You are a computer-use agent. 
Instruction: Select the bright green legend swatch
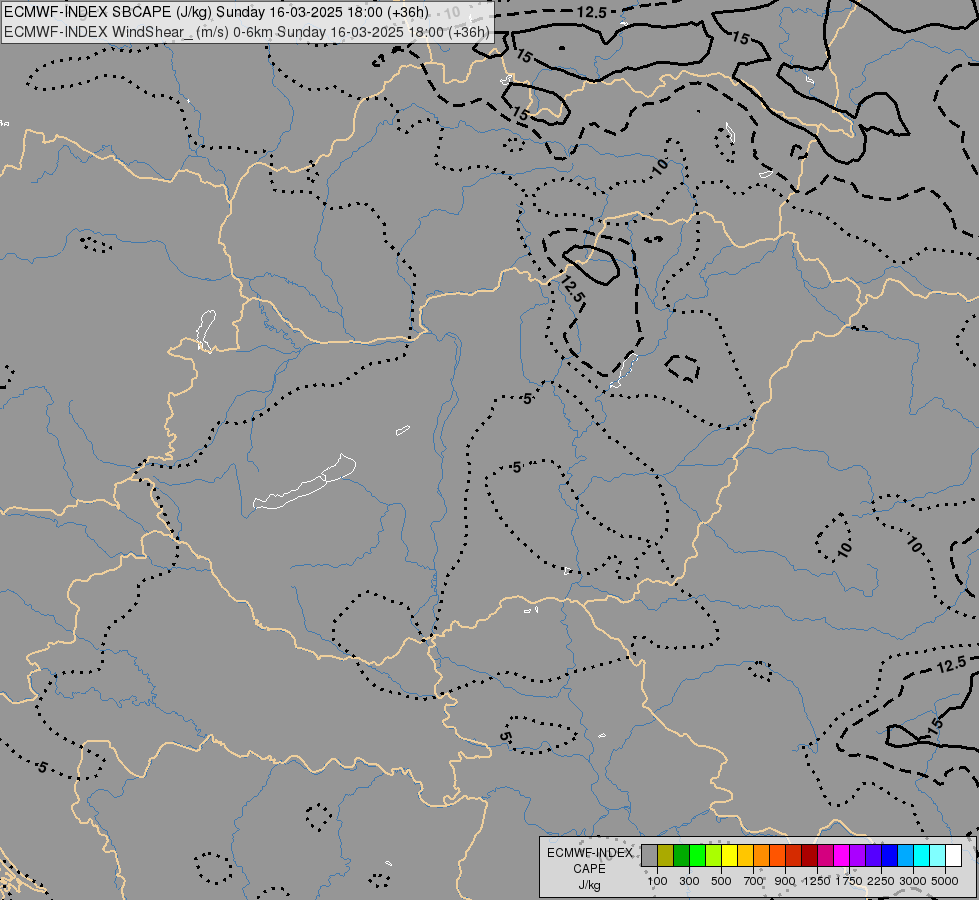tap(697, 855)
